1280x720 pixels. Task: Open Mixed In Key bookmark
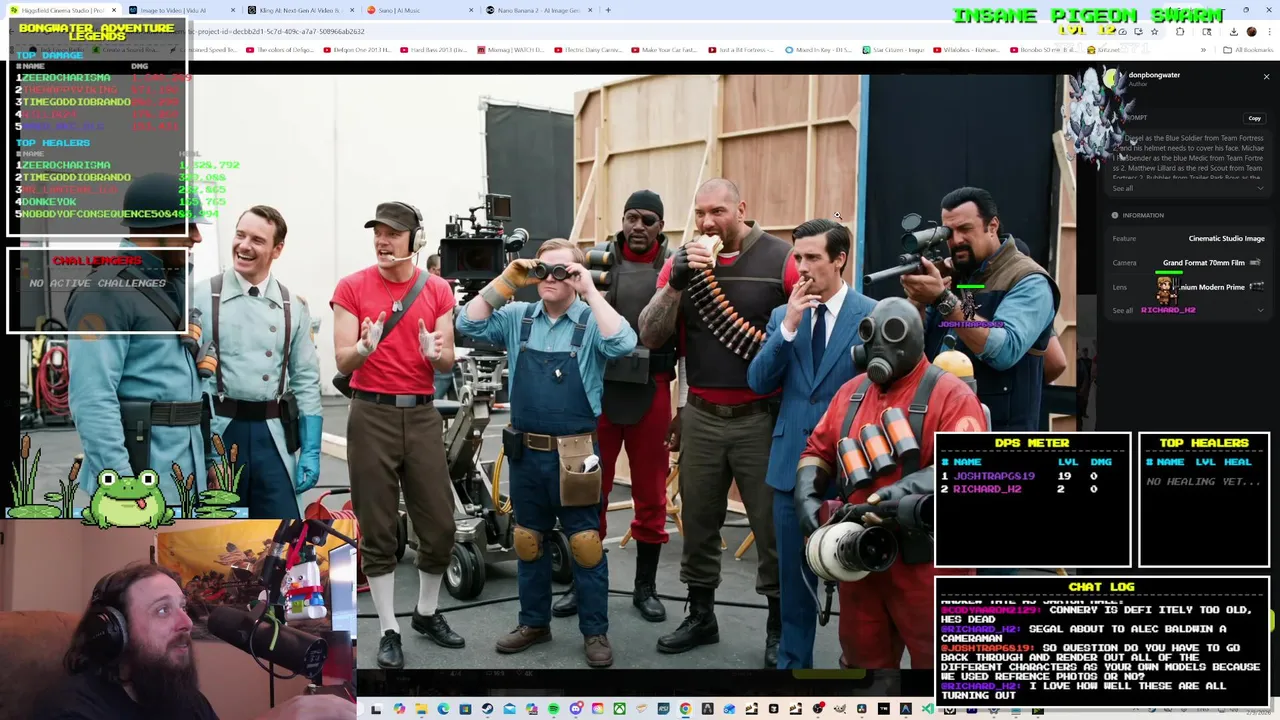(818, 50)
